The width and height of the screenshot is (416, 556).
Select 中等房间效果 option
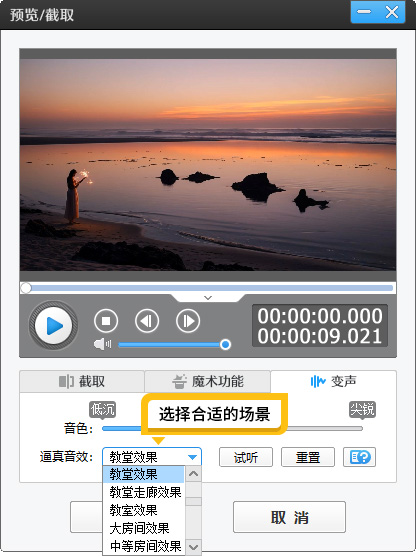144,546
